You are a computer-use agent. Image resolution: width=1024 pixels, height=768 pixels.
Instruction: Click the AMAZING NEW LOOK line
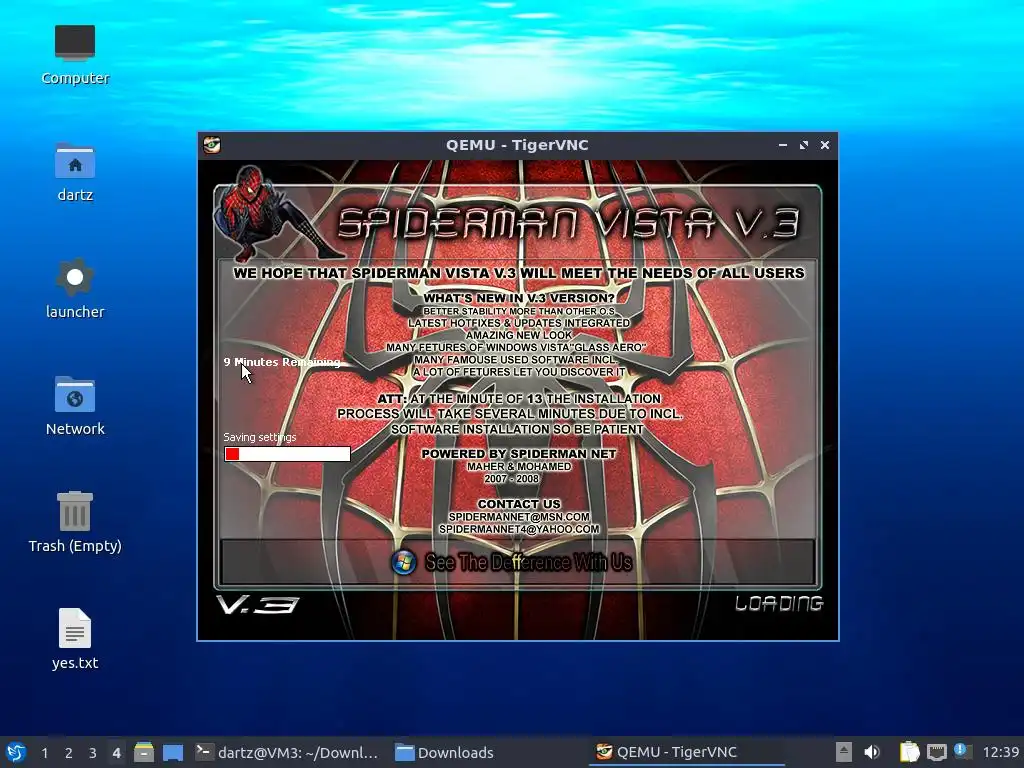tap(519, 335)
